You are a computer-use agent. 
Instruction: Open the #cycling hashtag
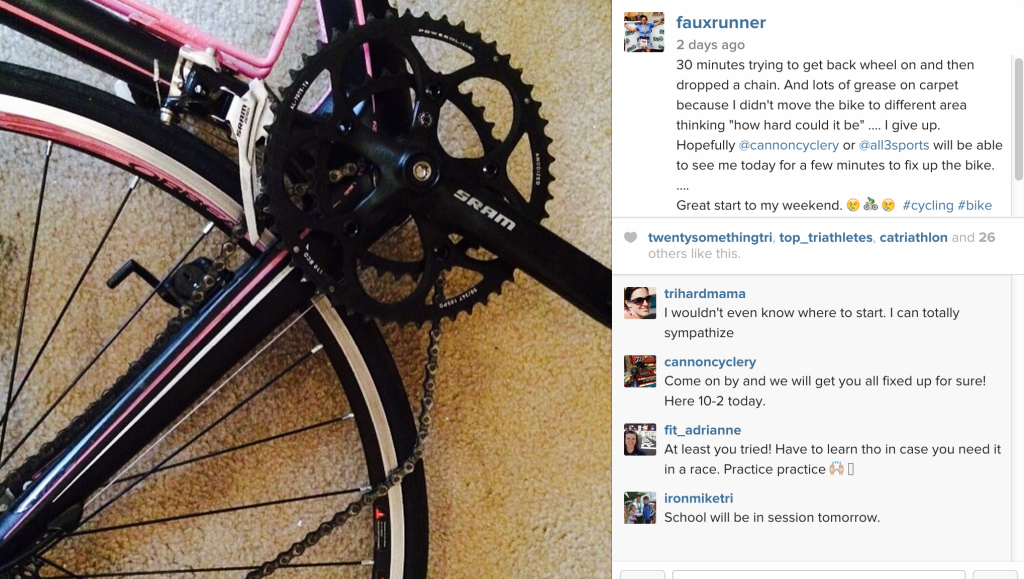(928, 205)
